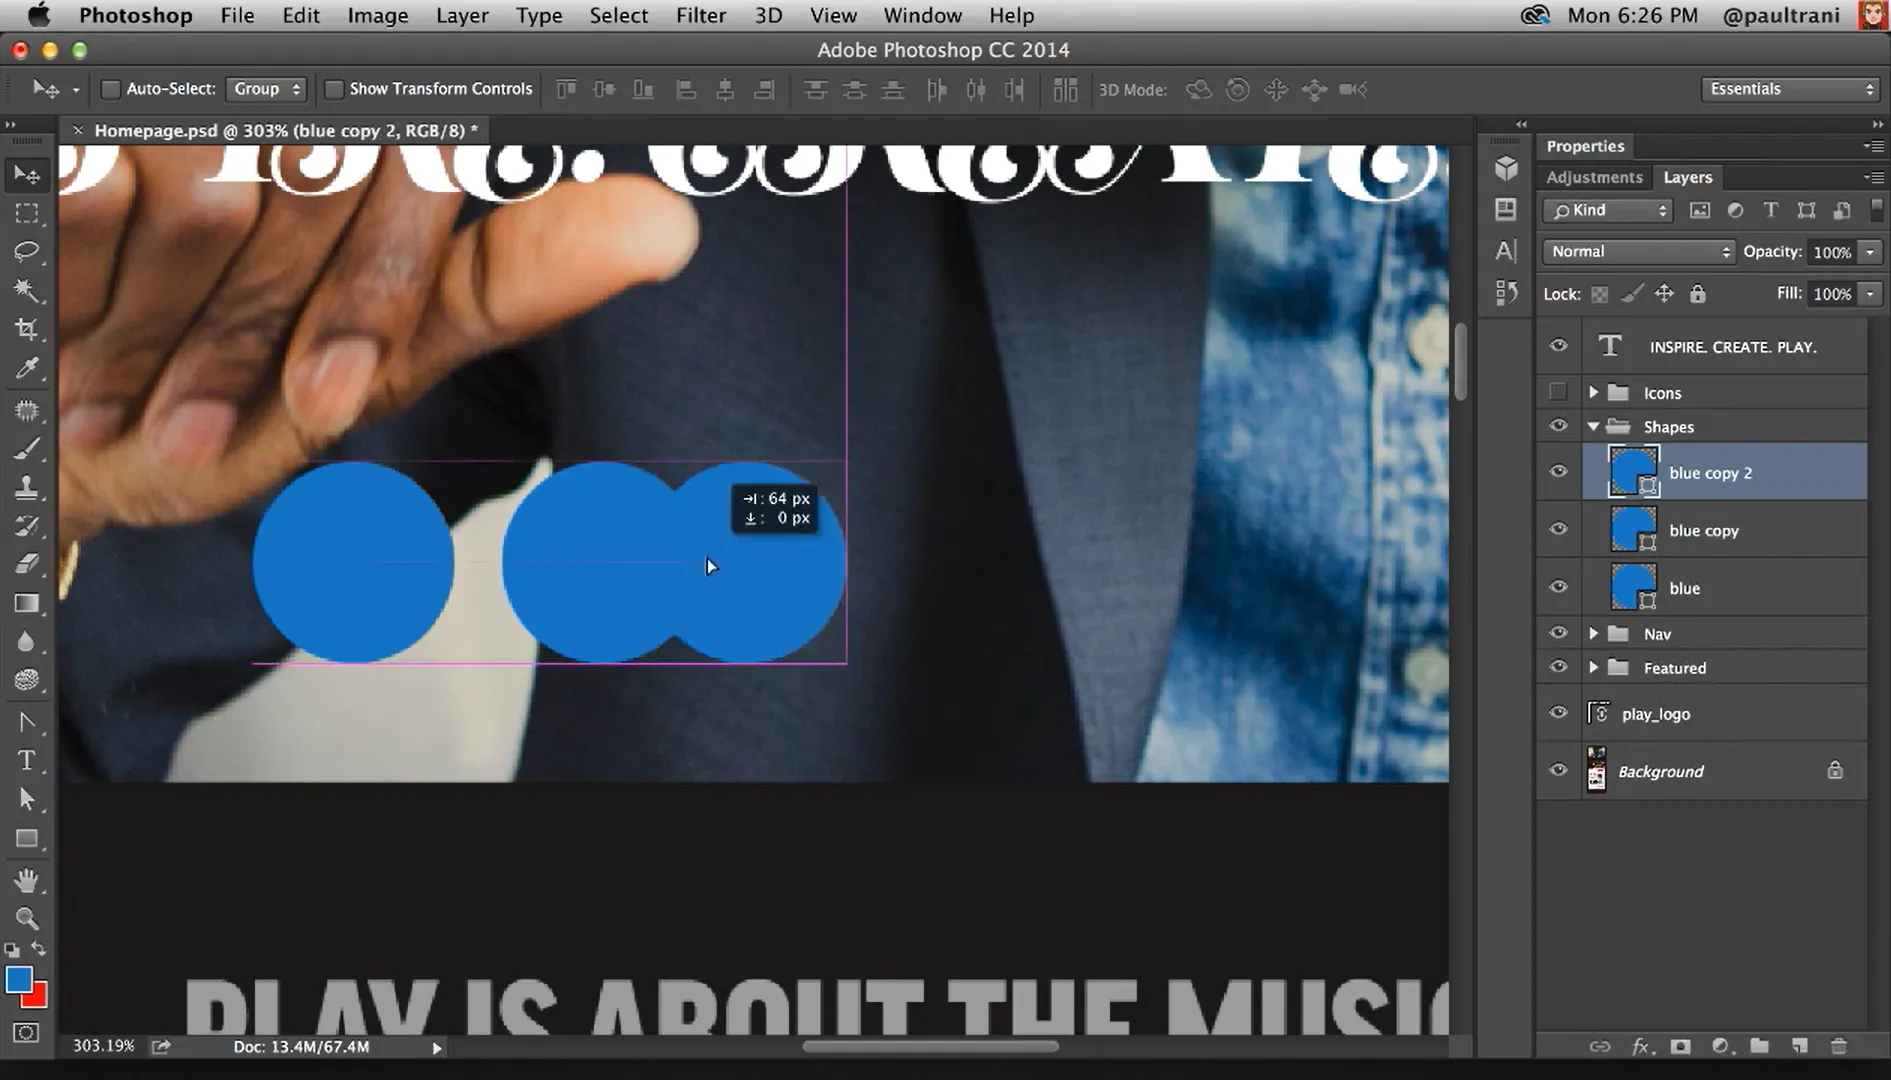Expand the Icons layer group

(1593, 393)
